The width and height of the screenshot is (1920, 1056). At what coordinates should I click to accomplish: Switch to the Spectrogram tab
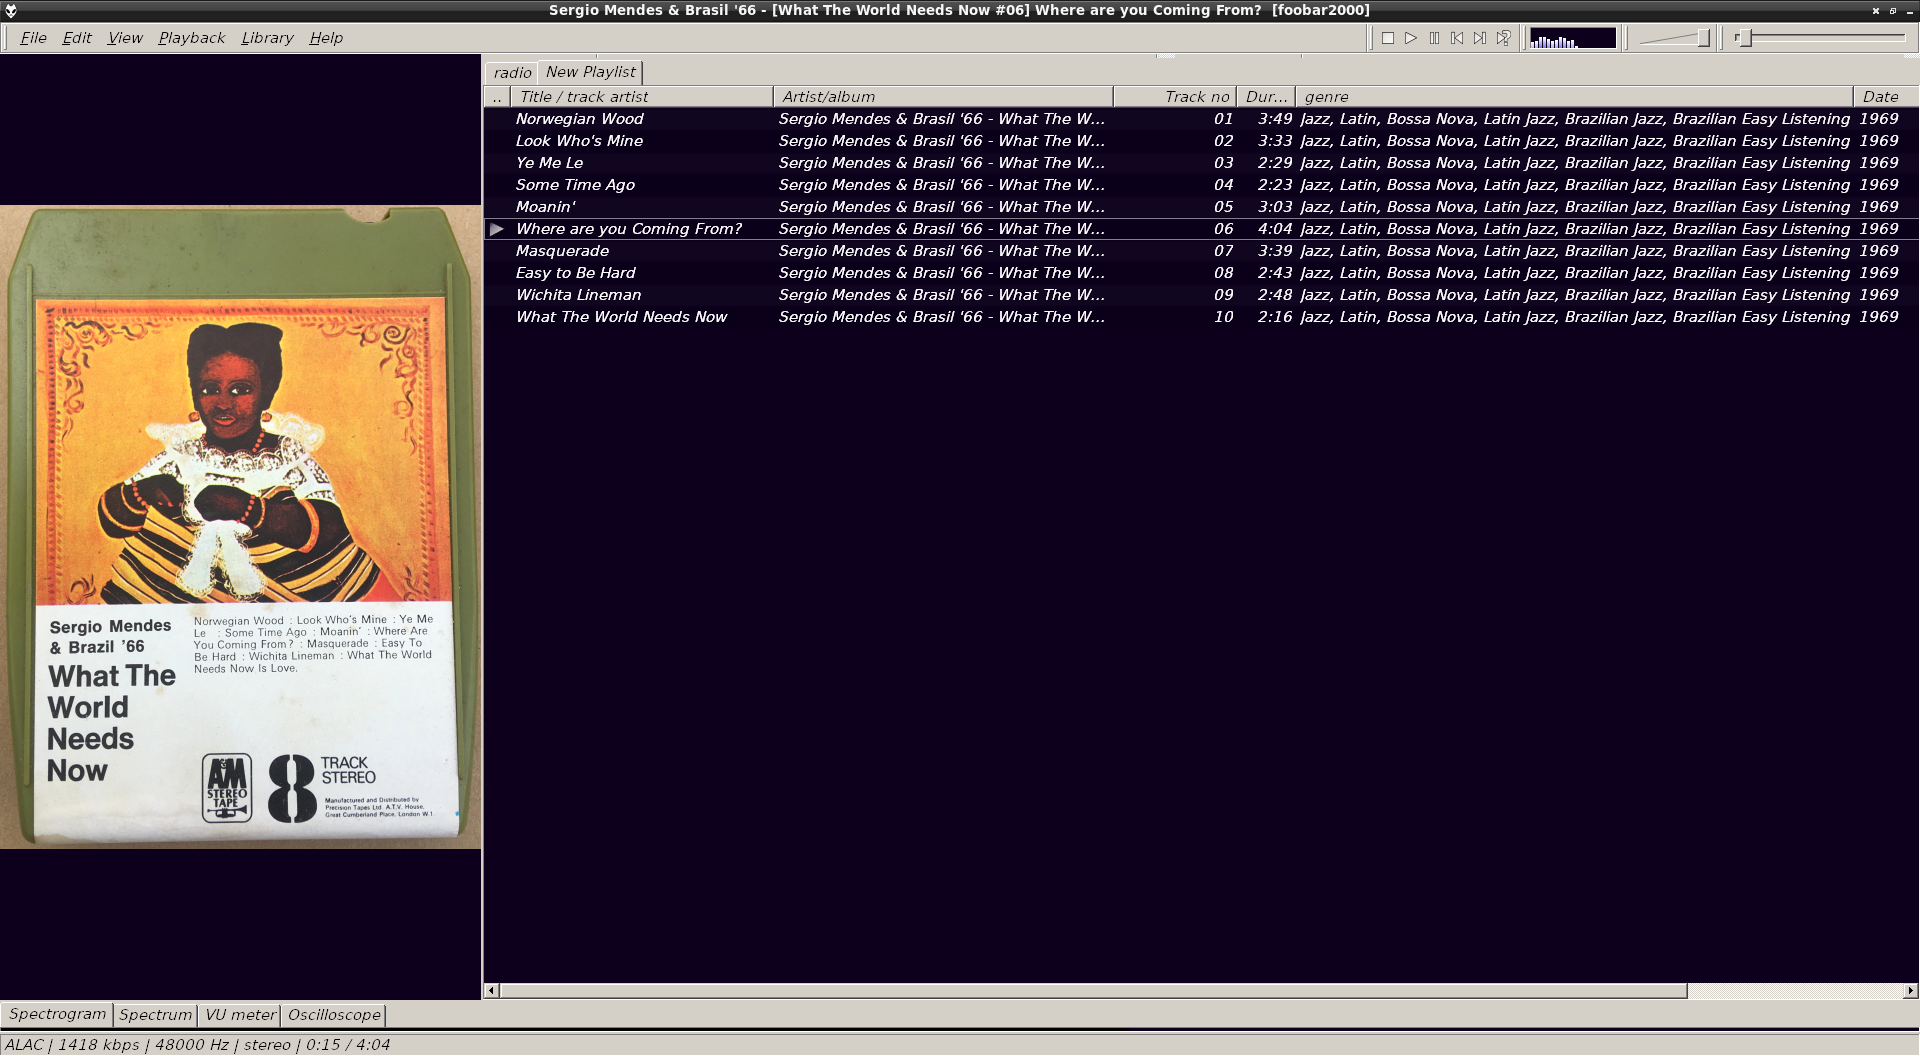click(57, 1014)
